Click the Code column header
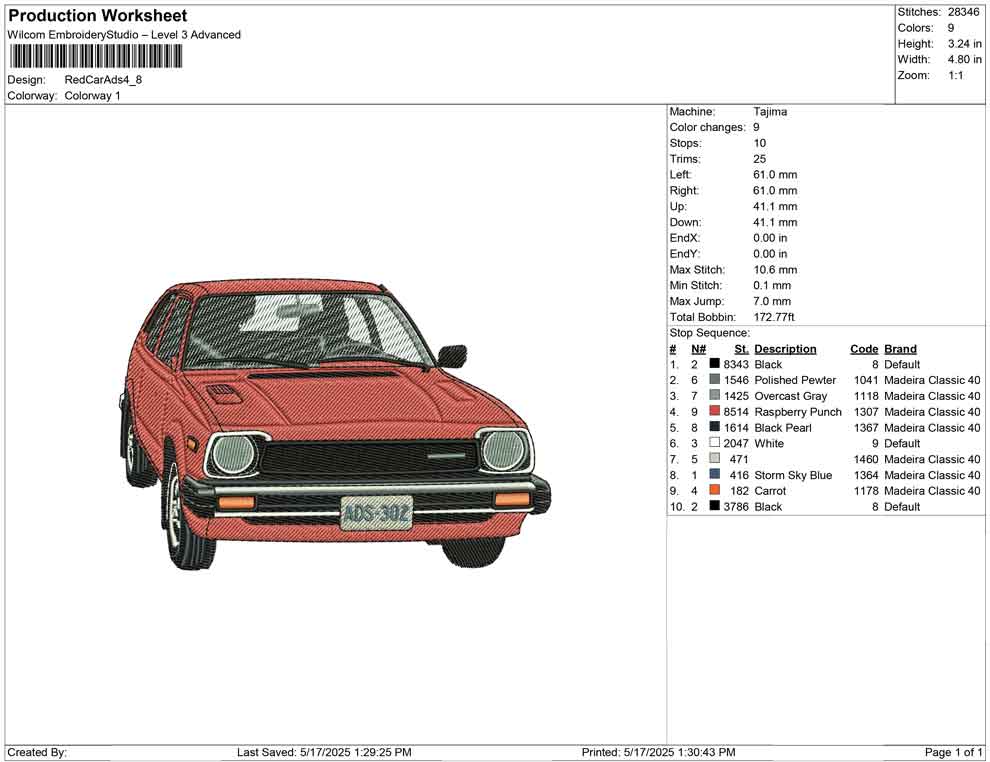990x762 pixels. point(864,349)
